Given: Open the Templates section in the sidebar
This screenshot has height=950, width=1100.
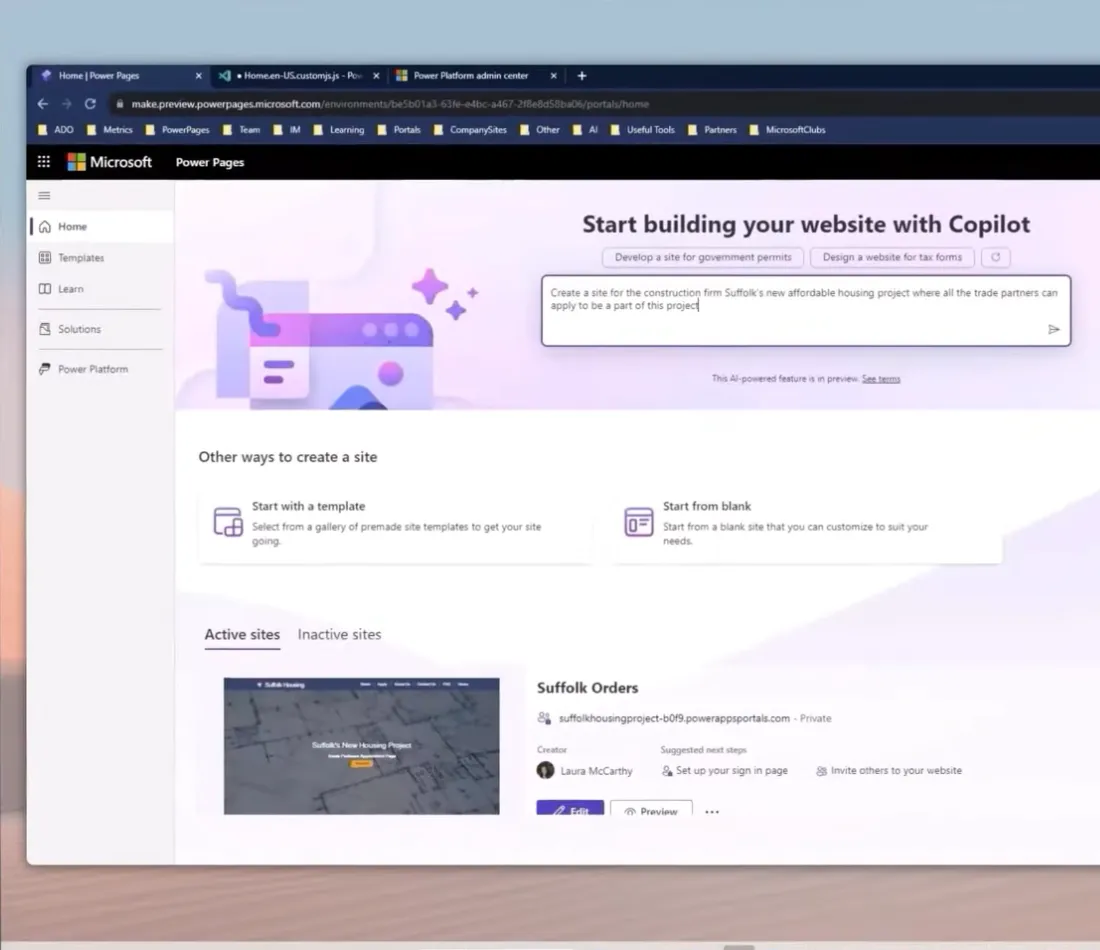Looking at the screenshot, I should pyautogui.click(x=81, y=257).
